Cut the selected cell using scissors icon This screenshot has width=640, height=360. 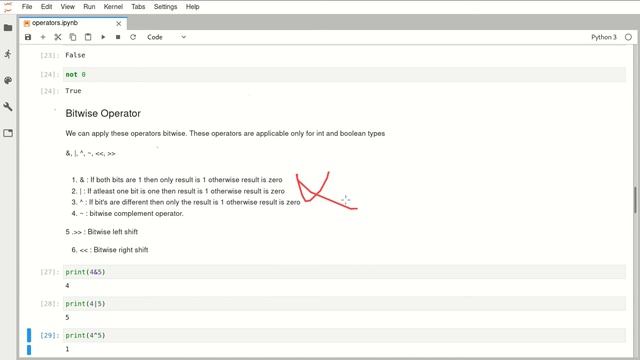point(58,37)
